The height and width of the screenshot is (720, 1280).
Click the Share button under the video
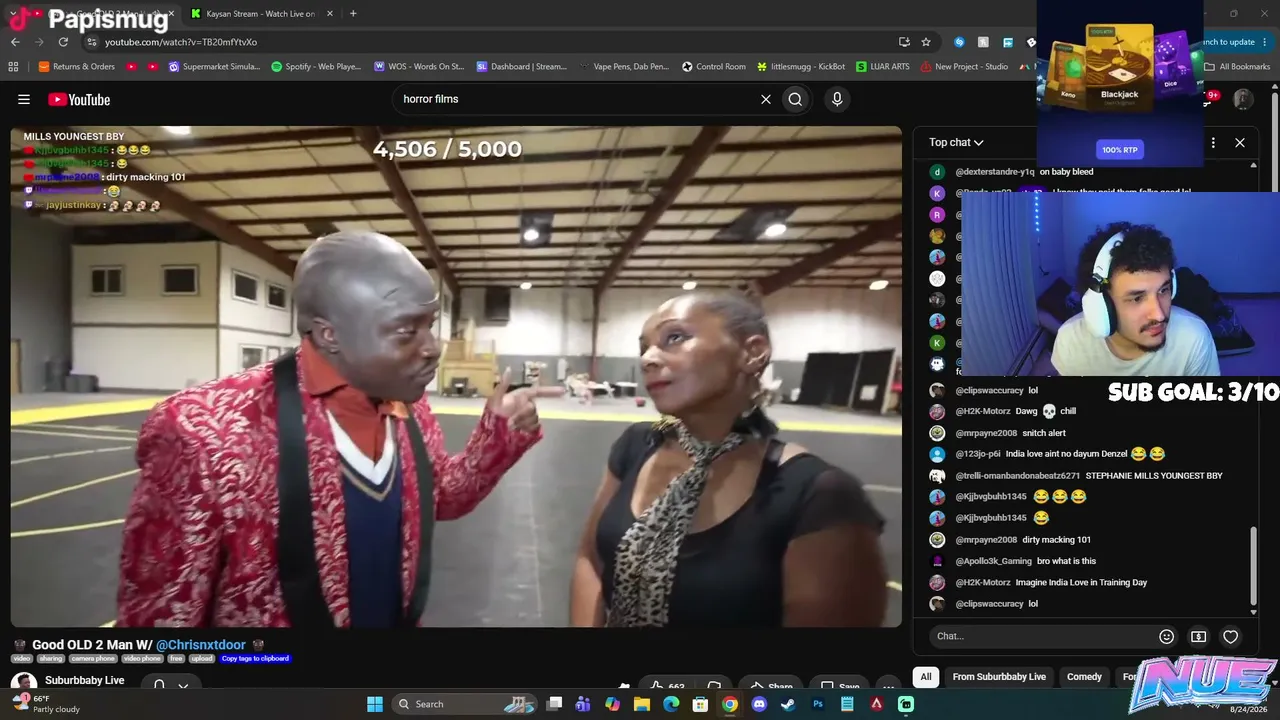coord(771,687)
